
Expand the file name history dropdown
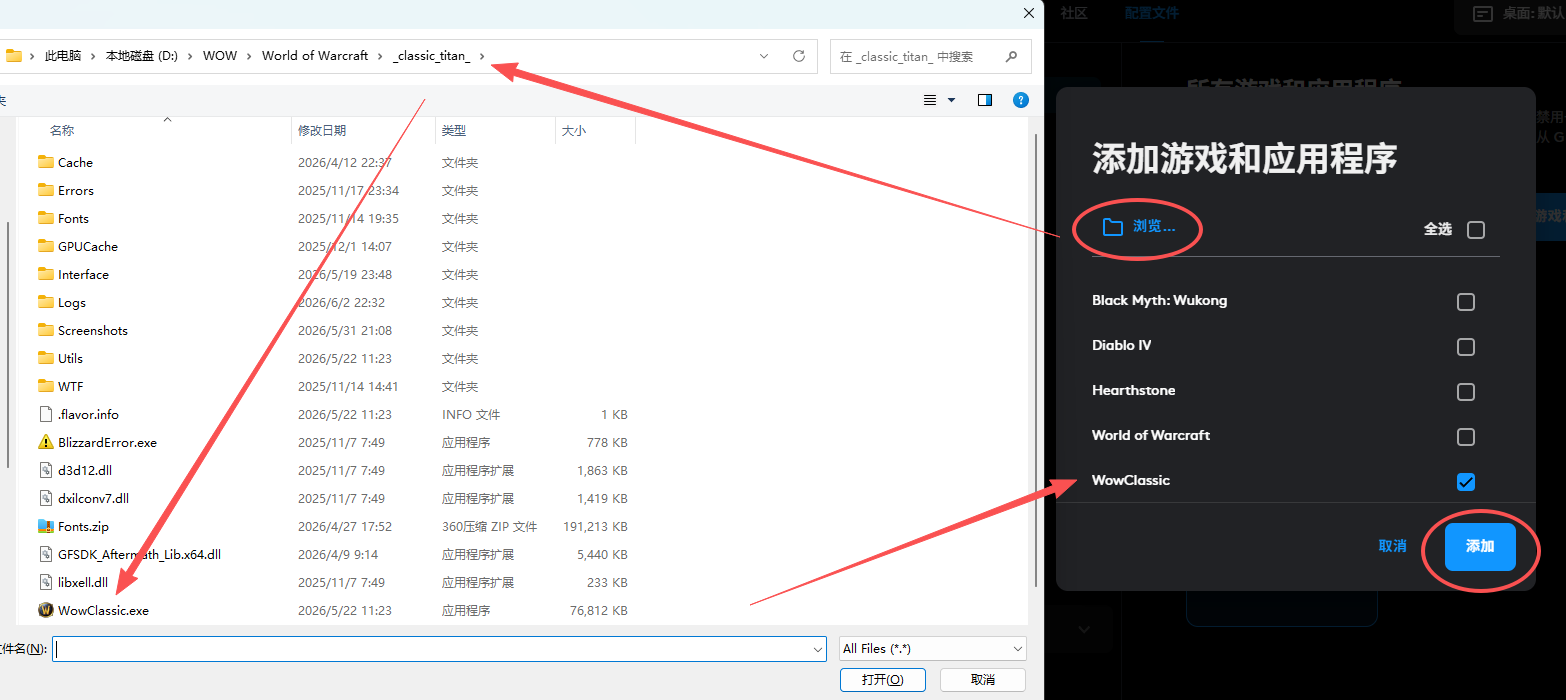coord(818,649)
